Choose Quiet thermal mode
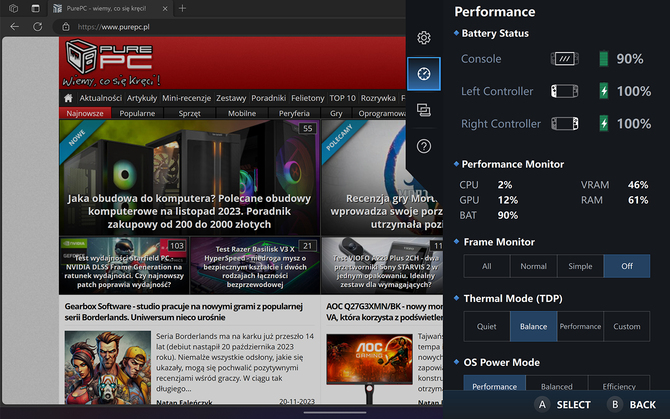670x419 pixels. coord(487,326)
